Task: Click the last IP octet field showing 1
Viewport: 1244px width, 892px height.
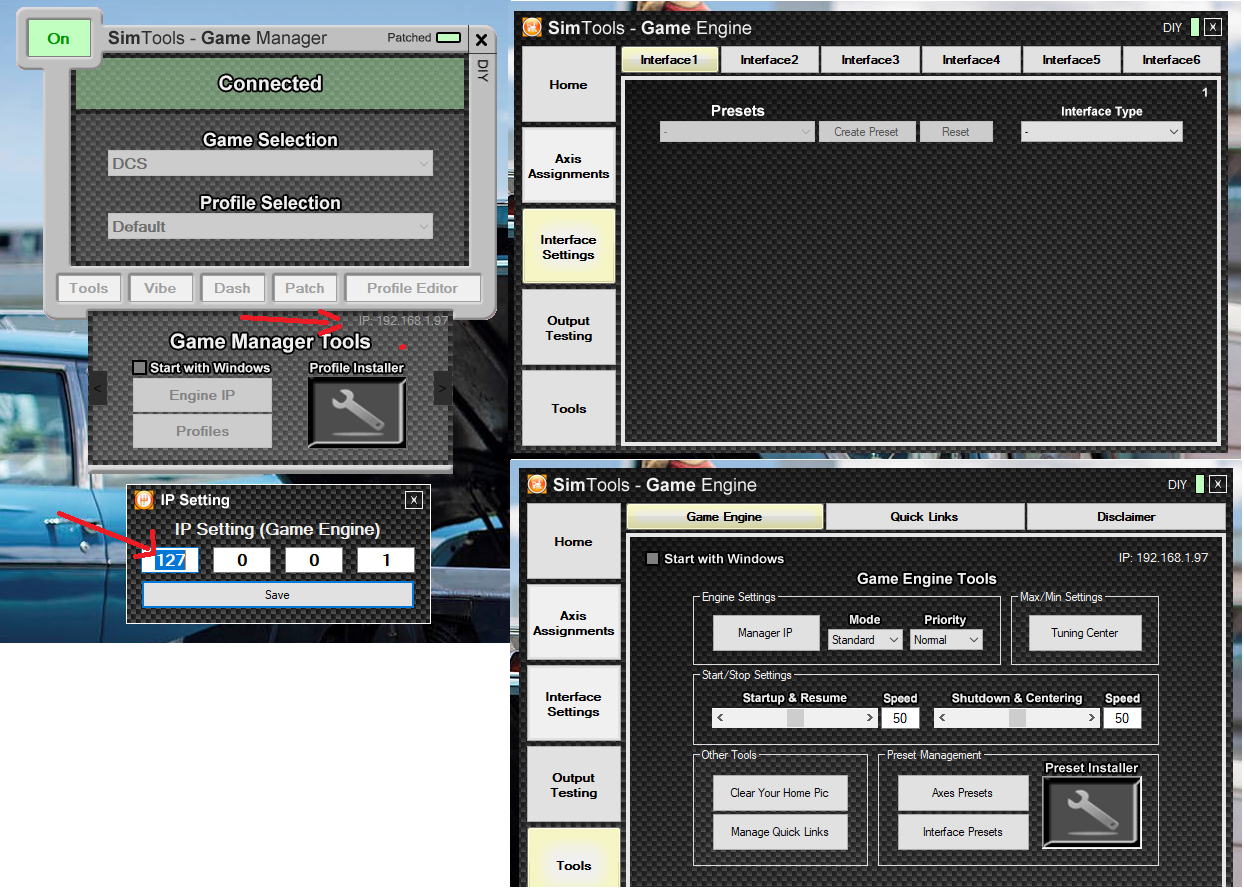Action: (386, 560)
